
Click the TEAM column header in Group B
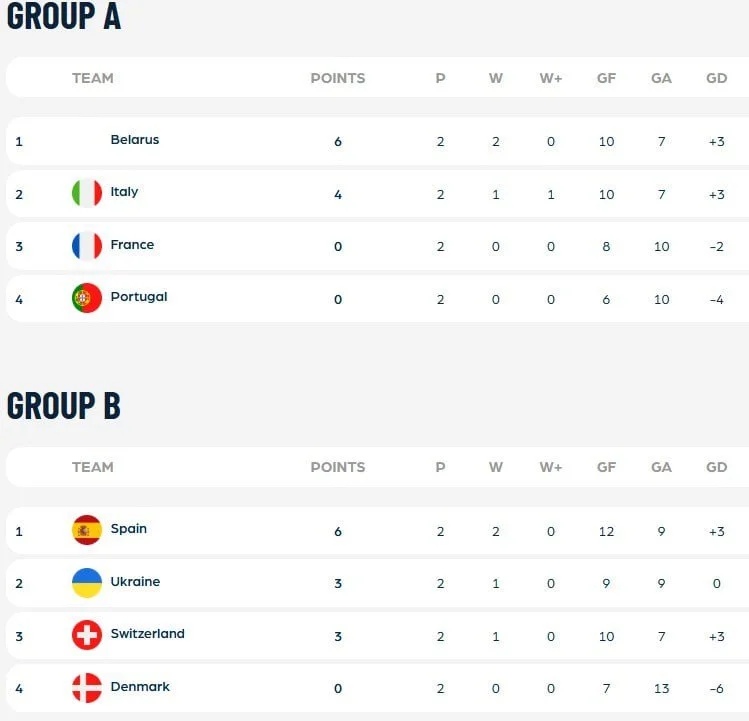click(x=93, y=467)
